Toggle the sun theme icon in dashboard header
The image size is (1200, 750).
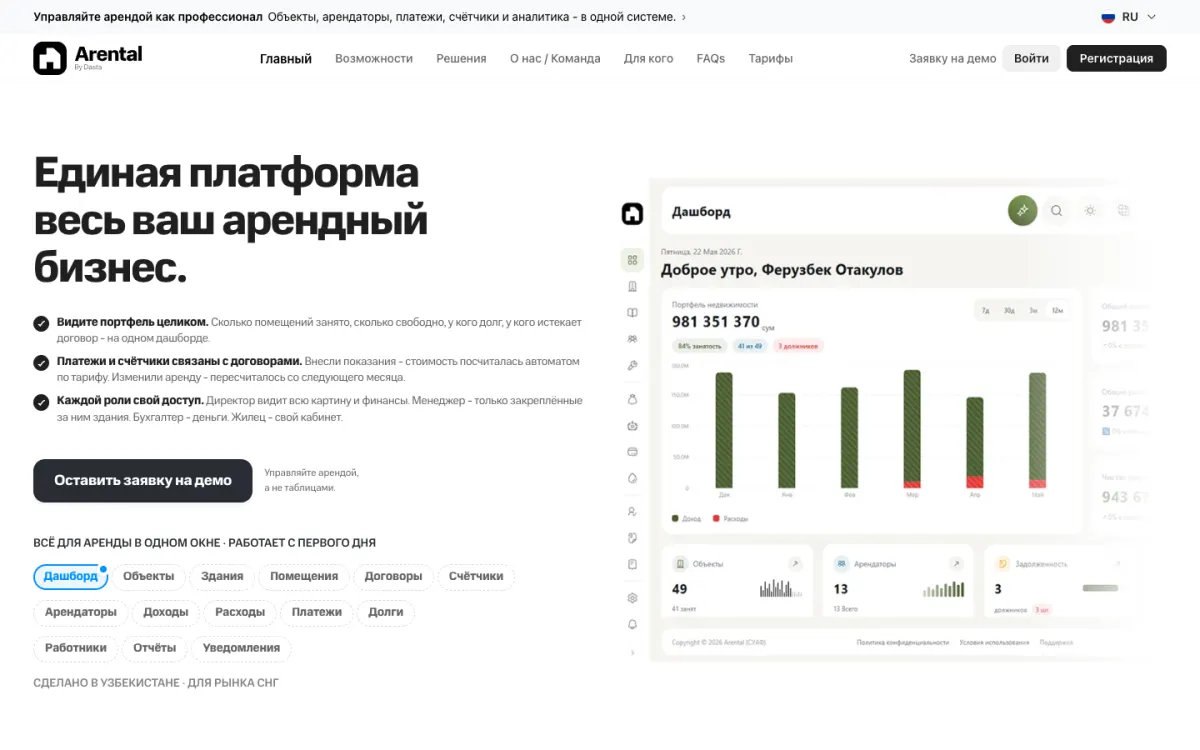[1090, 211]
